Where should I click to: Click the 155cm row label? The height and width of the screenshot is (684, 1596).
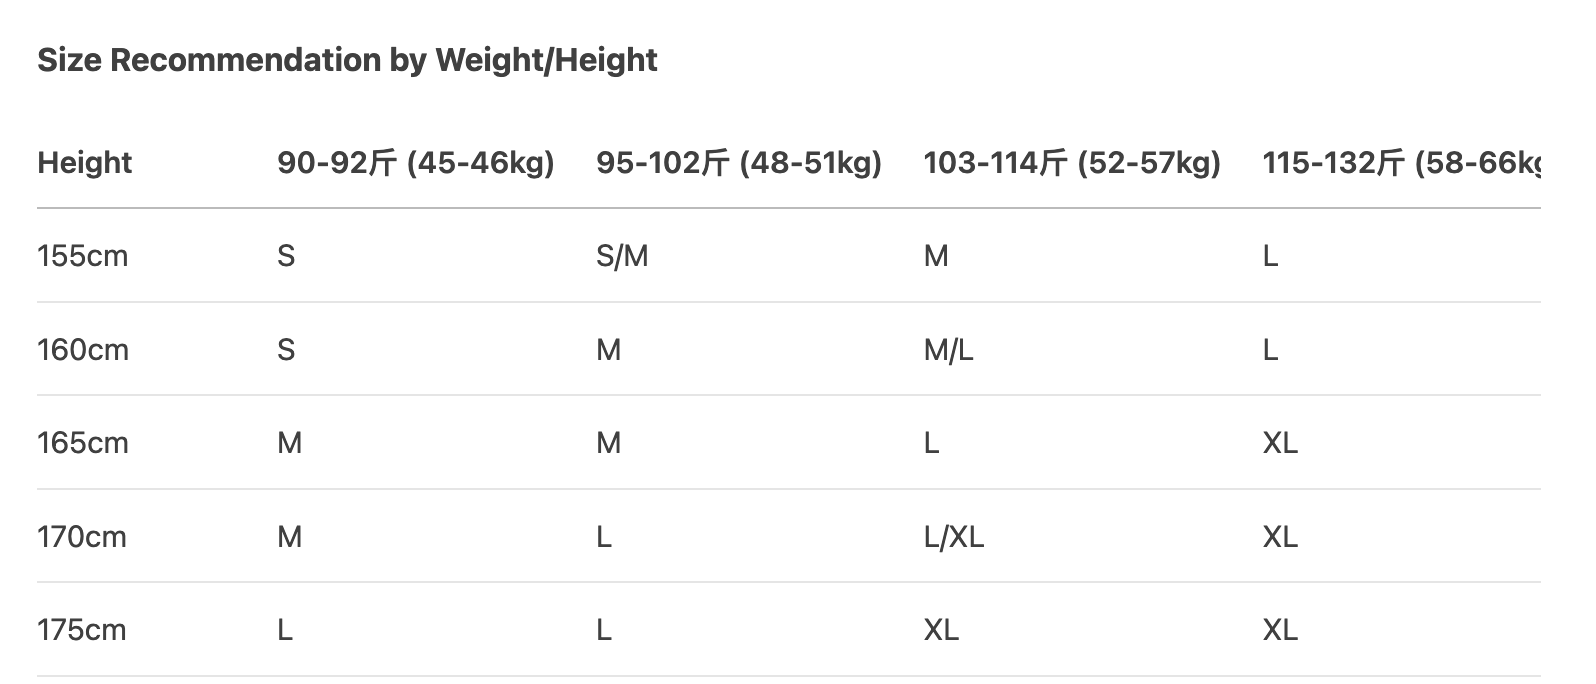83,256
